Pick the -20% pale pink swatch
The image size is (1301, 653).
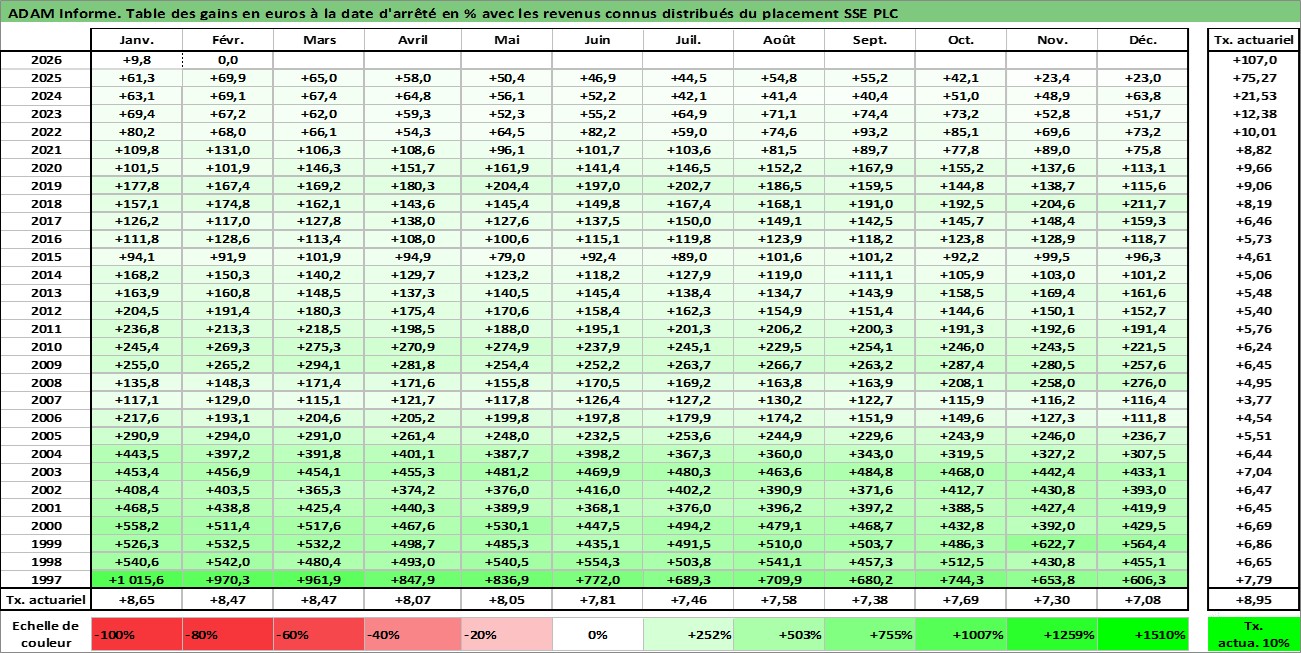(506, 634)
